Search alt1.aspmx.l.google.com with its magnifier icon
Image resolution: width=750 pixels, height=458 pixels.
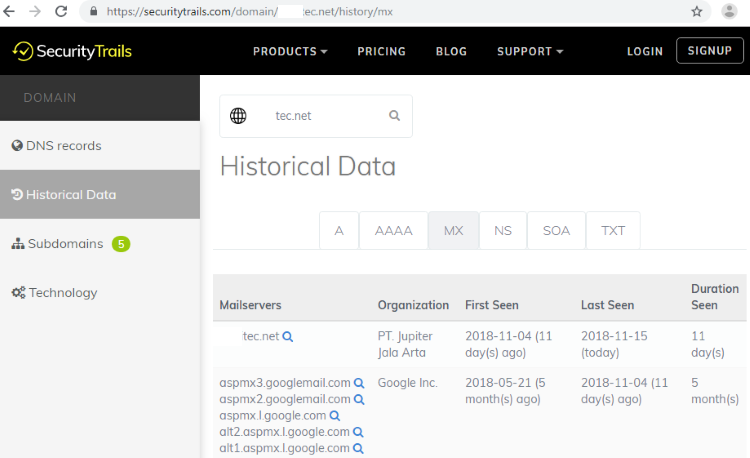tap(358, 448)
